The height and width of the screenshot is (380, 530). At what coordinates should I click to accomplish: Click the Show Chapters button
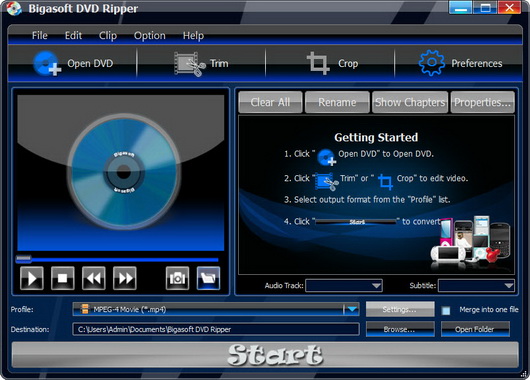tap(410, 102)
